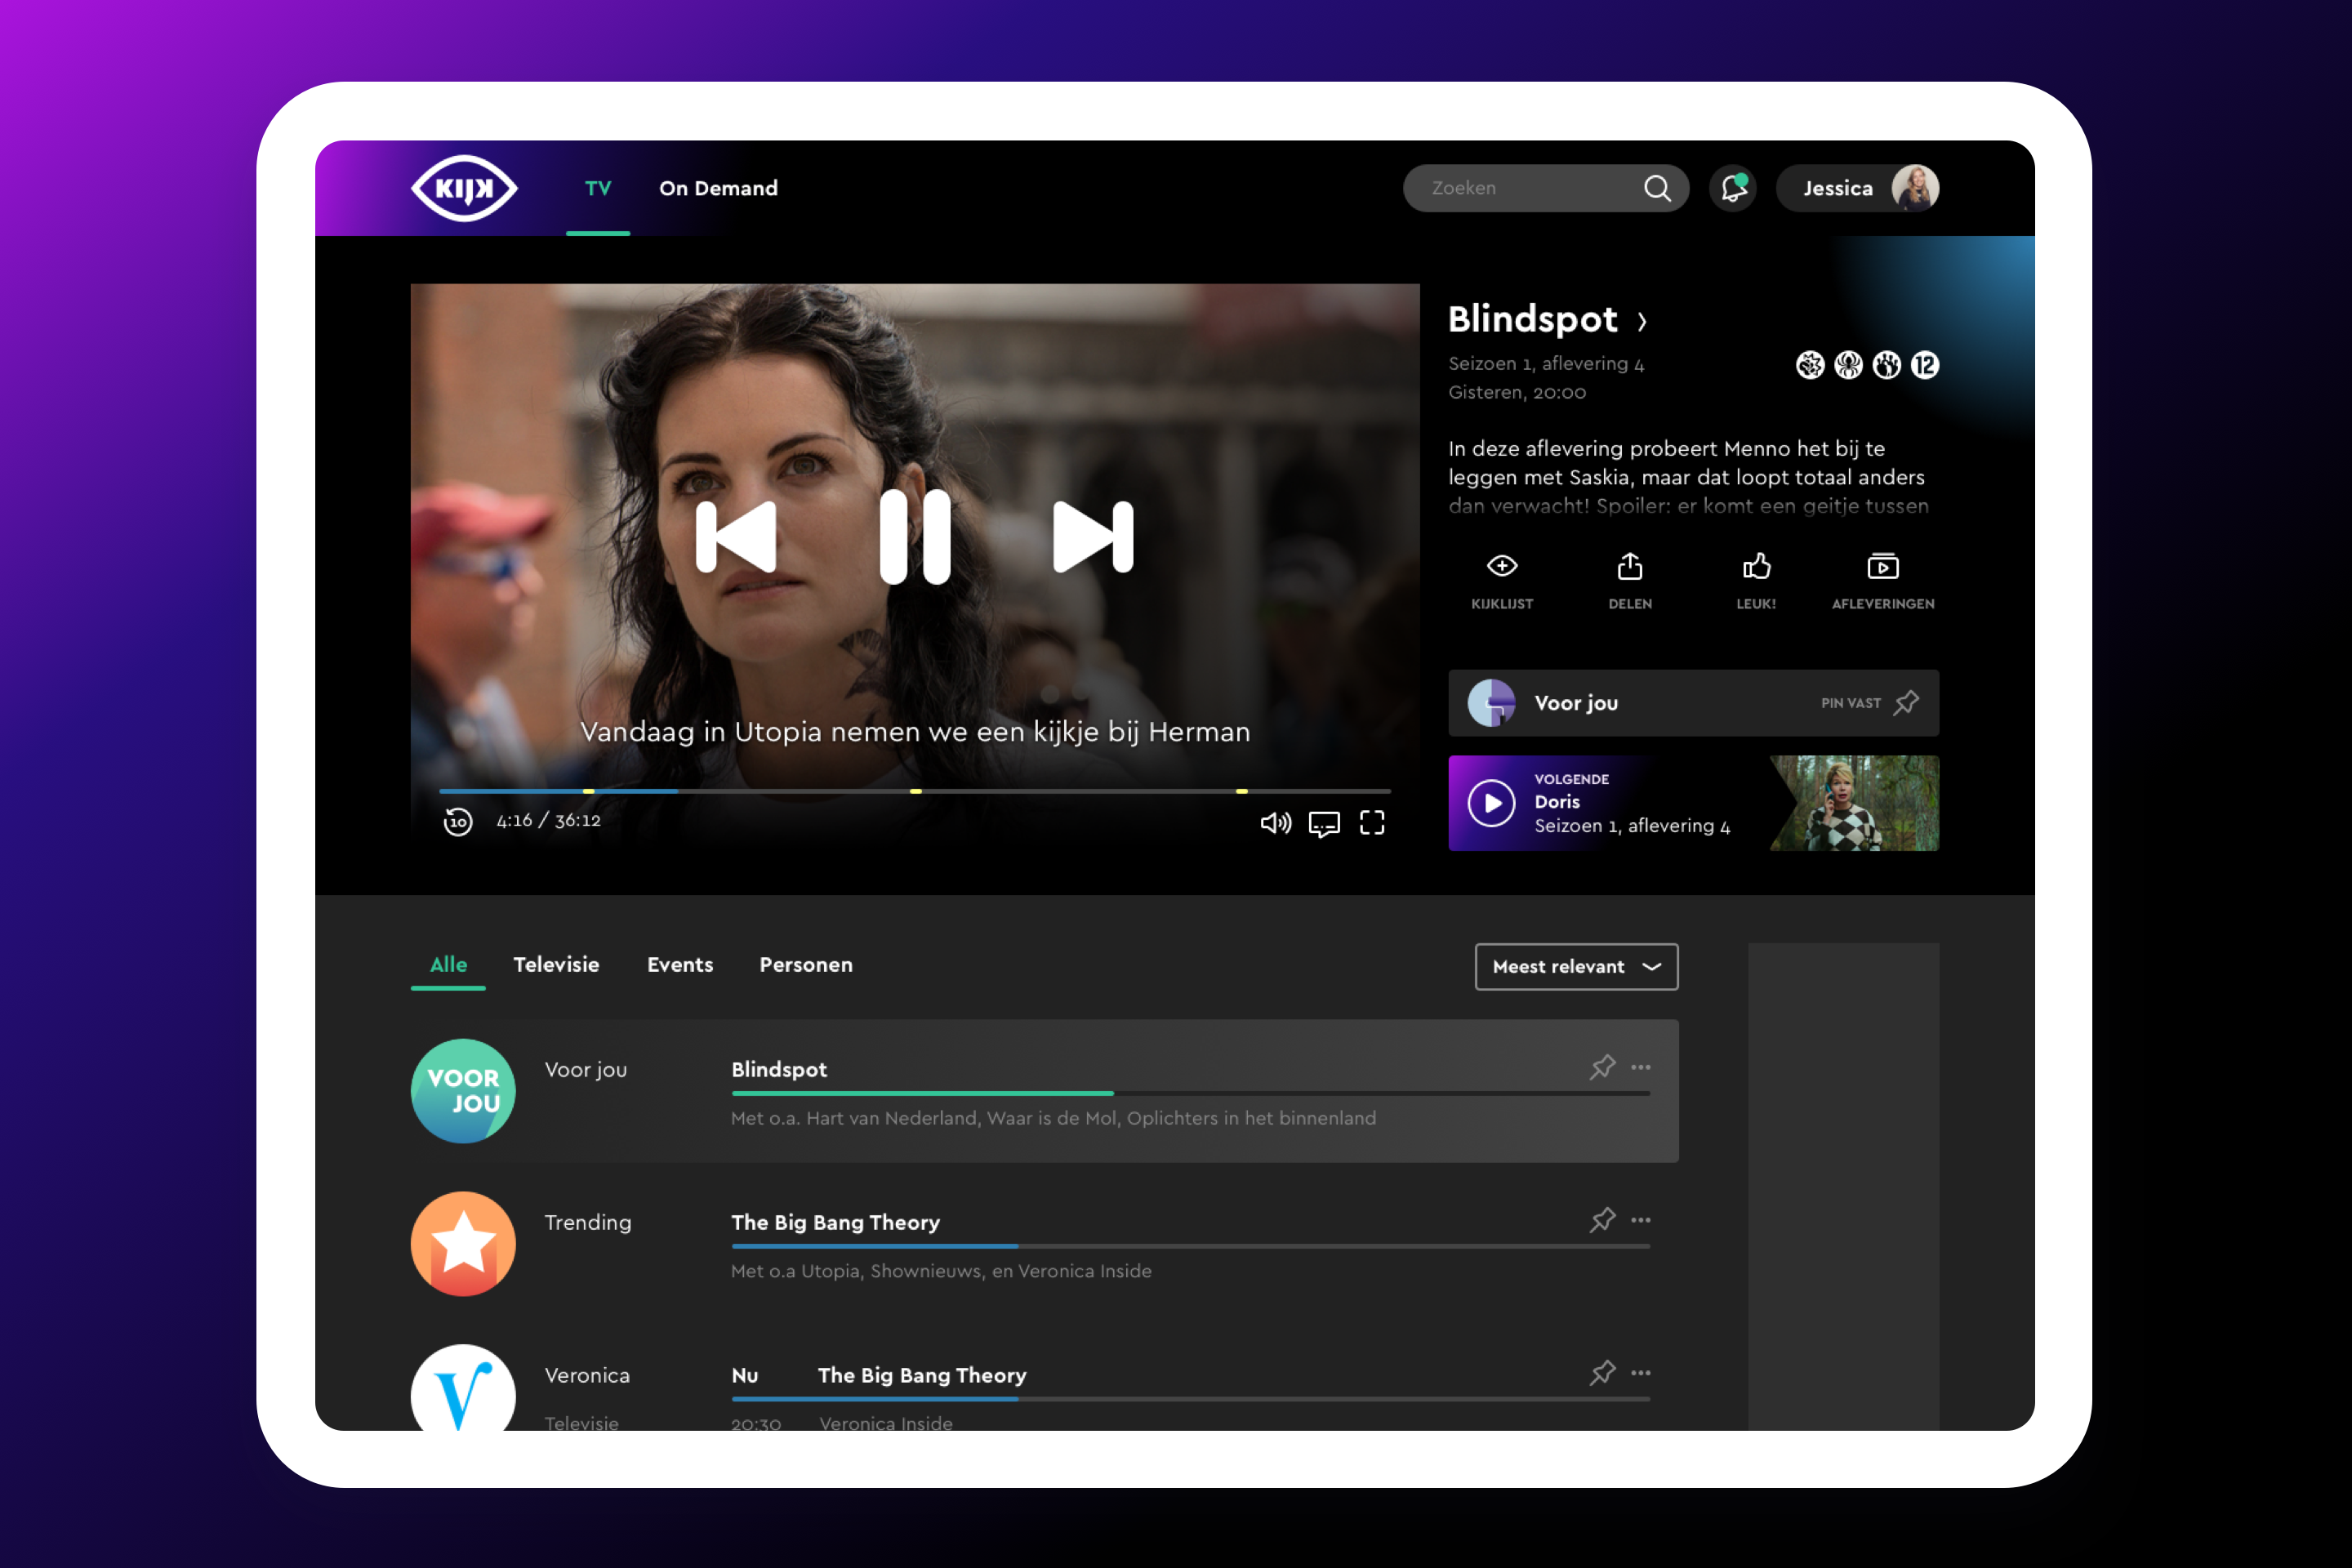The width and height of the screenshot is (2352, 1568).
Task: Open the Jessica profile menu
Action: tap(1859, 188)
